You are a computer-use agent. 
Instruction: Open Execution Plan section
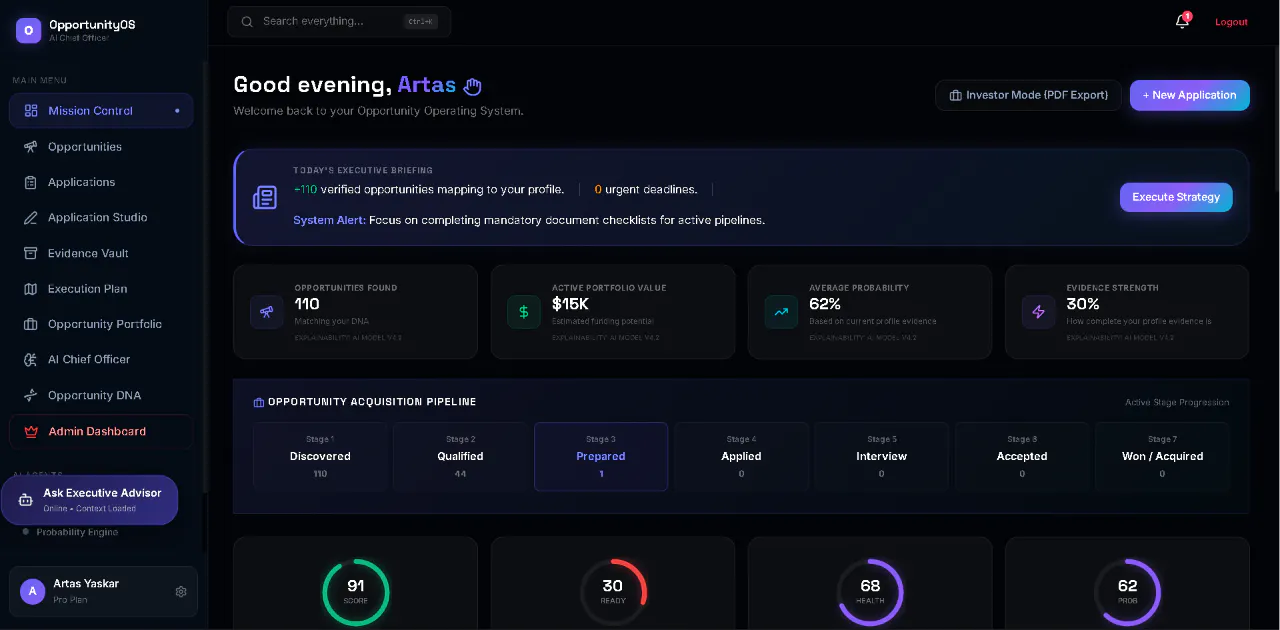click(x=101, y=289)
